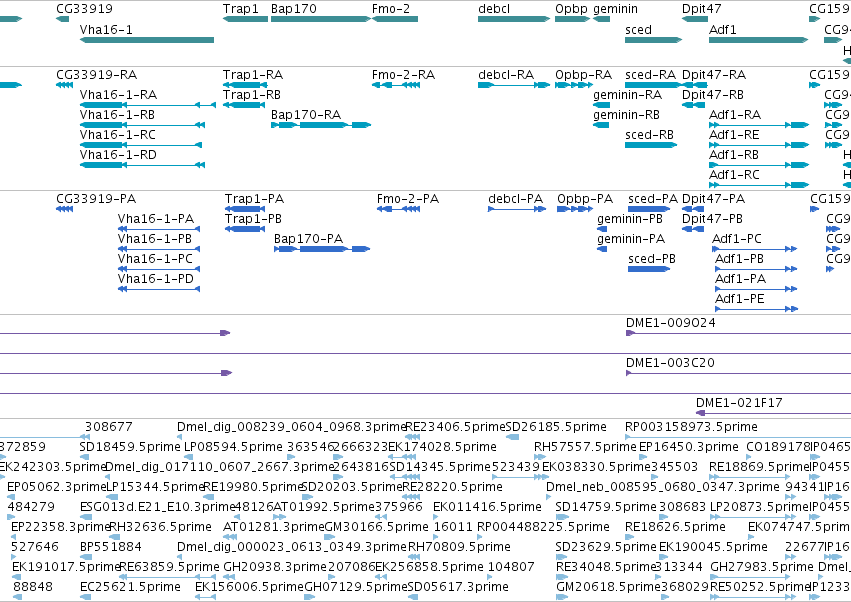The width and height of the screenshot is (851, 602).
Task: Click the geminin-RA transcript label
Action: tap(627, 94)
